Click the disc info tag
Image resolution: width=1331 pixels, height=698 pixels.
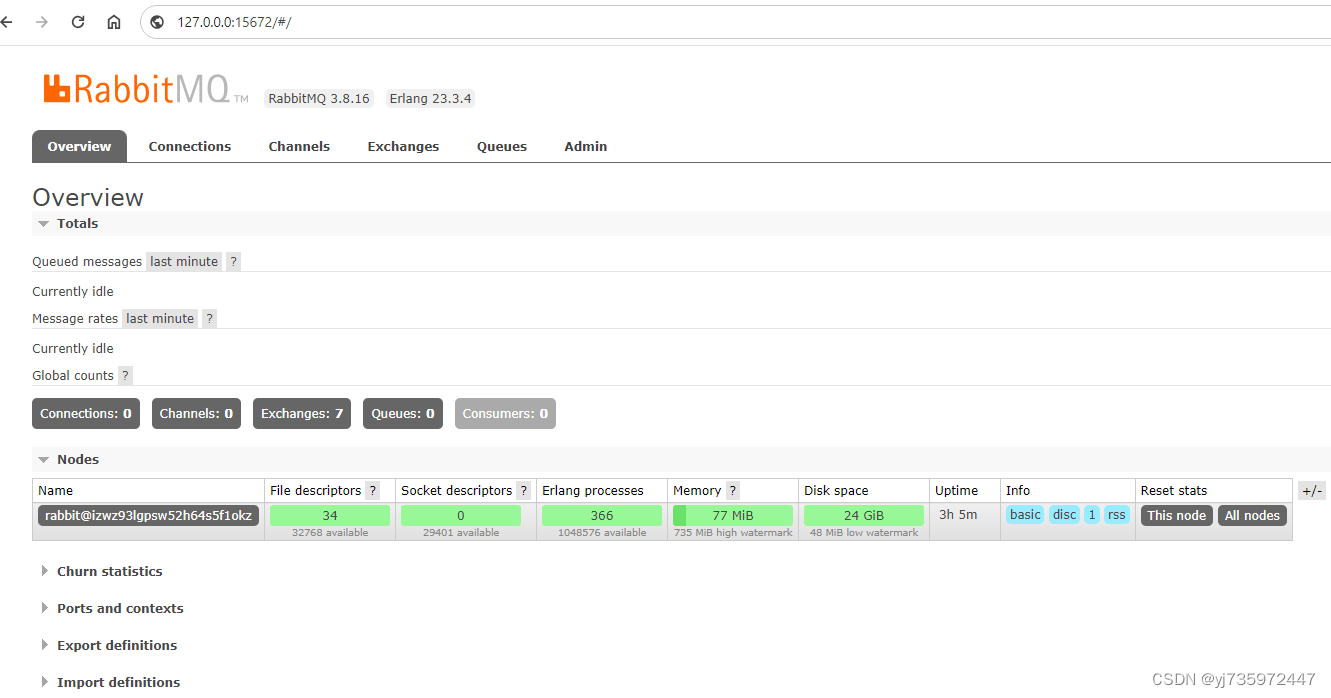click(x=1065, y=515)
